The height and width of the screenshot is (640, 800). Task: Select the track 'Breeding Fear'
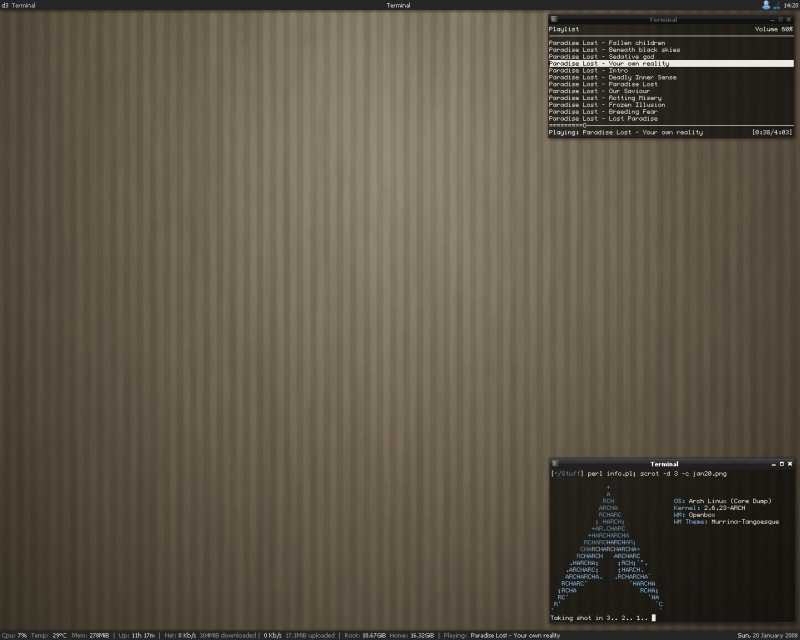603,112
